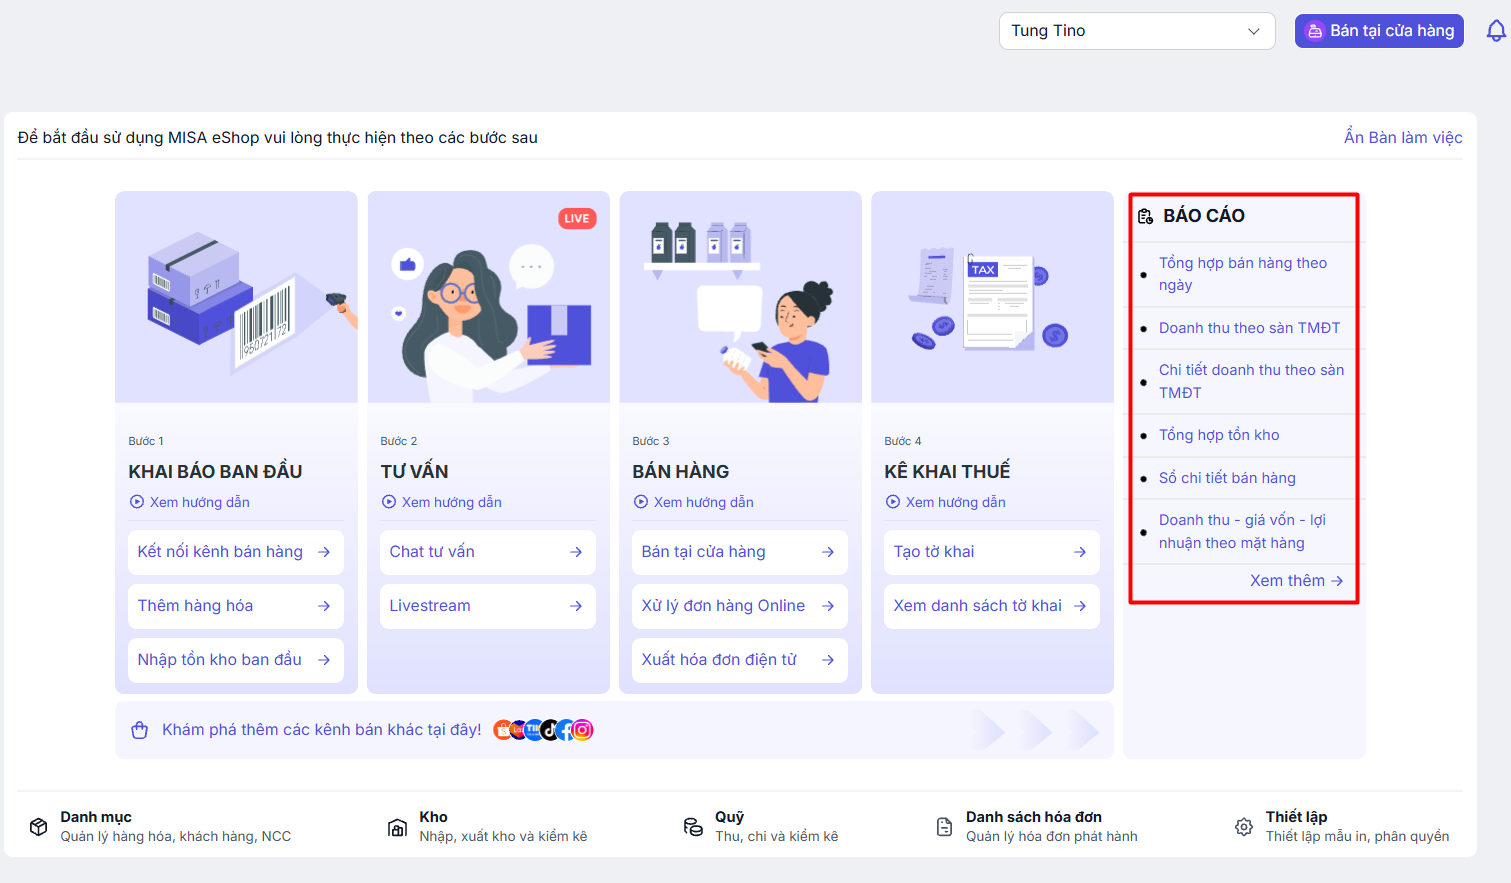
Task: Open the Tung Tino store selector dropdown
Action: click(x=1136, y=30)
